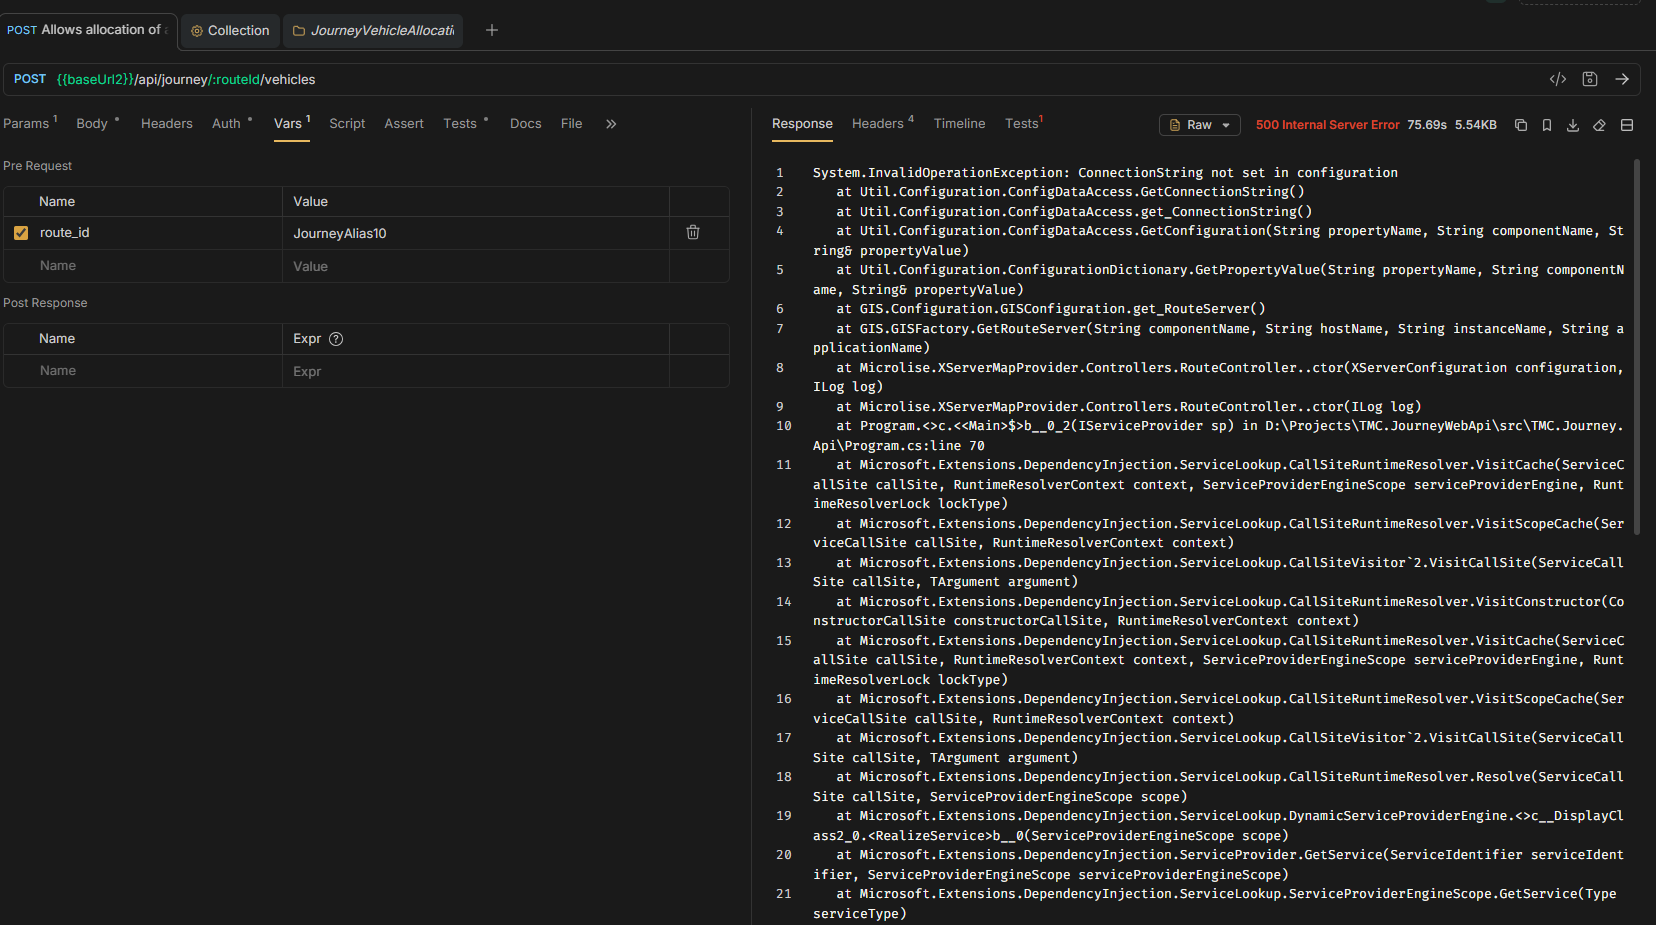Send the request with the arrow icon
Viewport: 1656px width, 925px height.
pyautogui.click(x=1622, y=79)
